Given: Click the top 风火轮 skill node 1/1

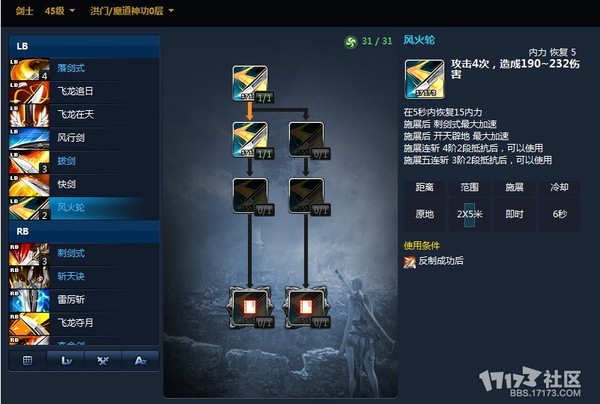Looking at the screenshot, I should point(250,83).
